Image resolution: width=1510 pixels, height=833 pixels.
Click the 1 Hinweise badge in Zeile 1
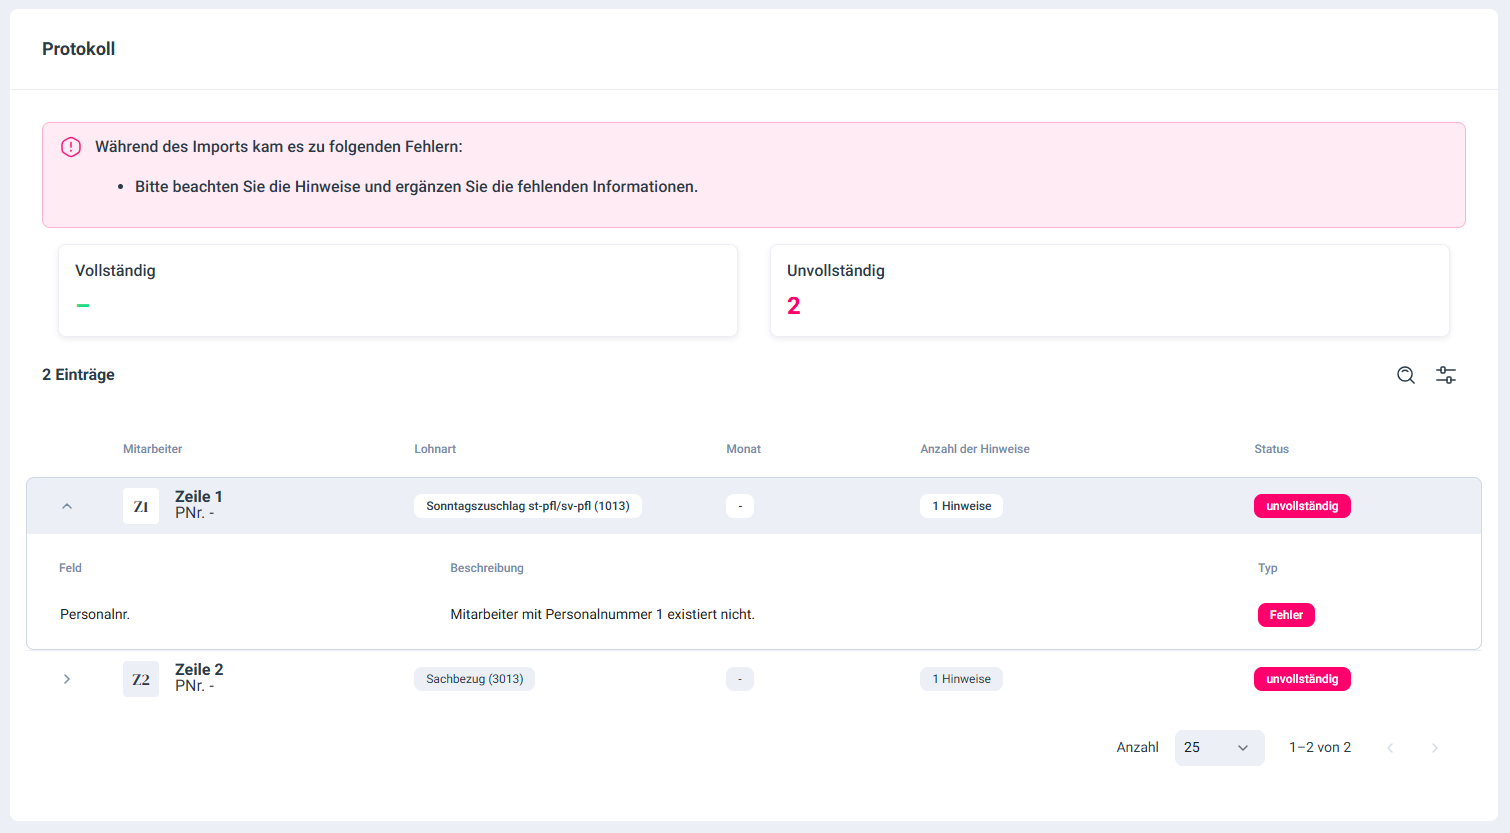pyautogui.click(x=961, y=506)
